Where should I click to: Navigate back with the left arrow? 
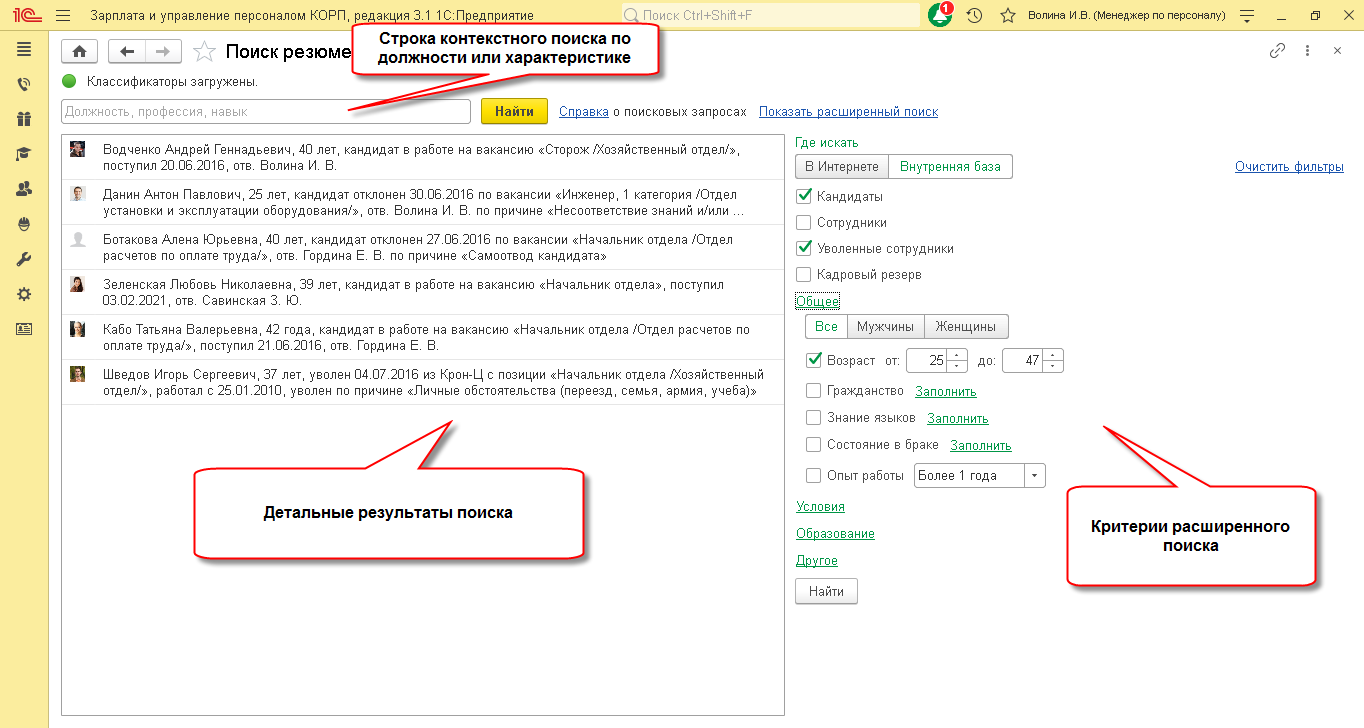coord(127,52)
